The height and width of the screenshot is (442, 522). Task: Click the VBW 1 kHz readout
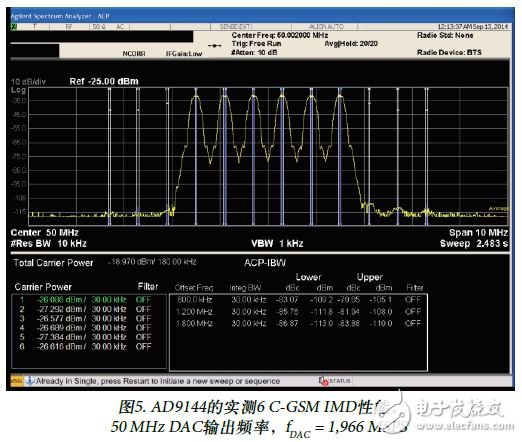(277, 244)
